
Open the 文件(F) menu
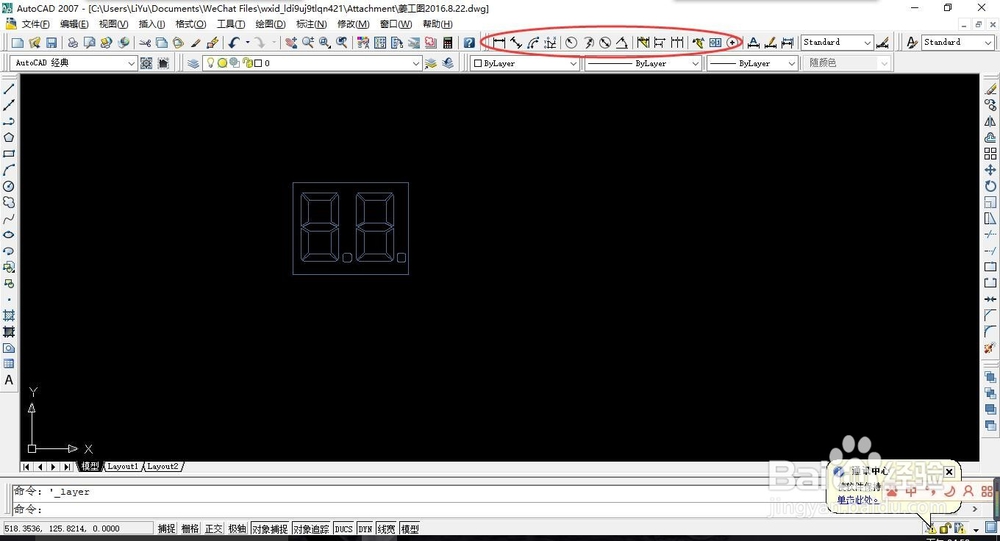(x=36, y=24)
